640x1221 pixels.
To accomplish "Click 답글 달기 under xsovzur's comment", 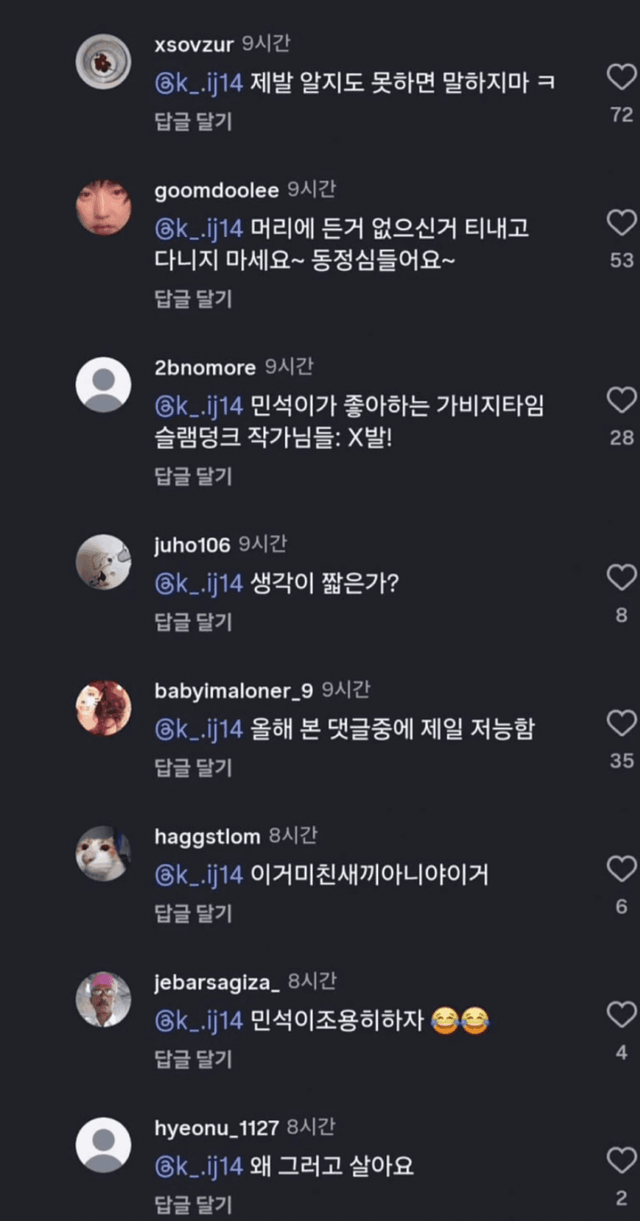I will (x=193, y=122).
